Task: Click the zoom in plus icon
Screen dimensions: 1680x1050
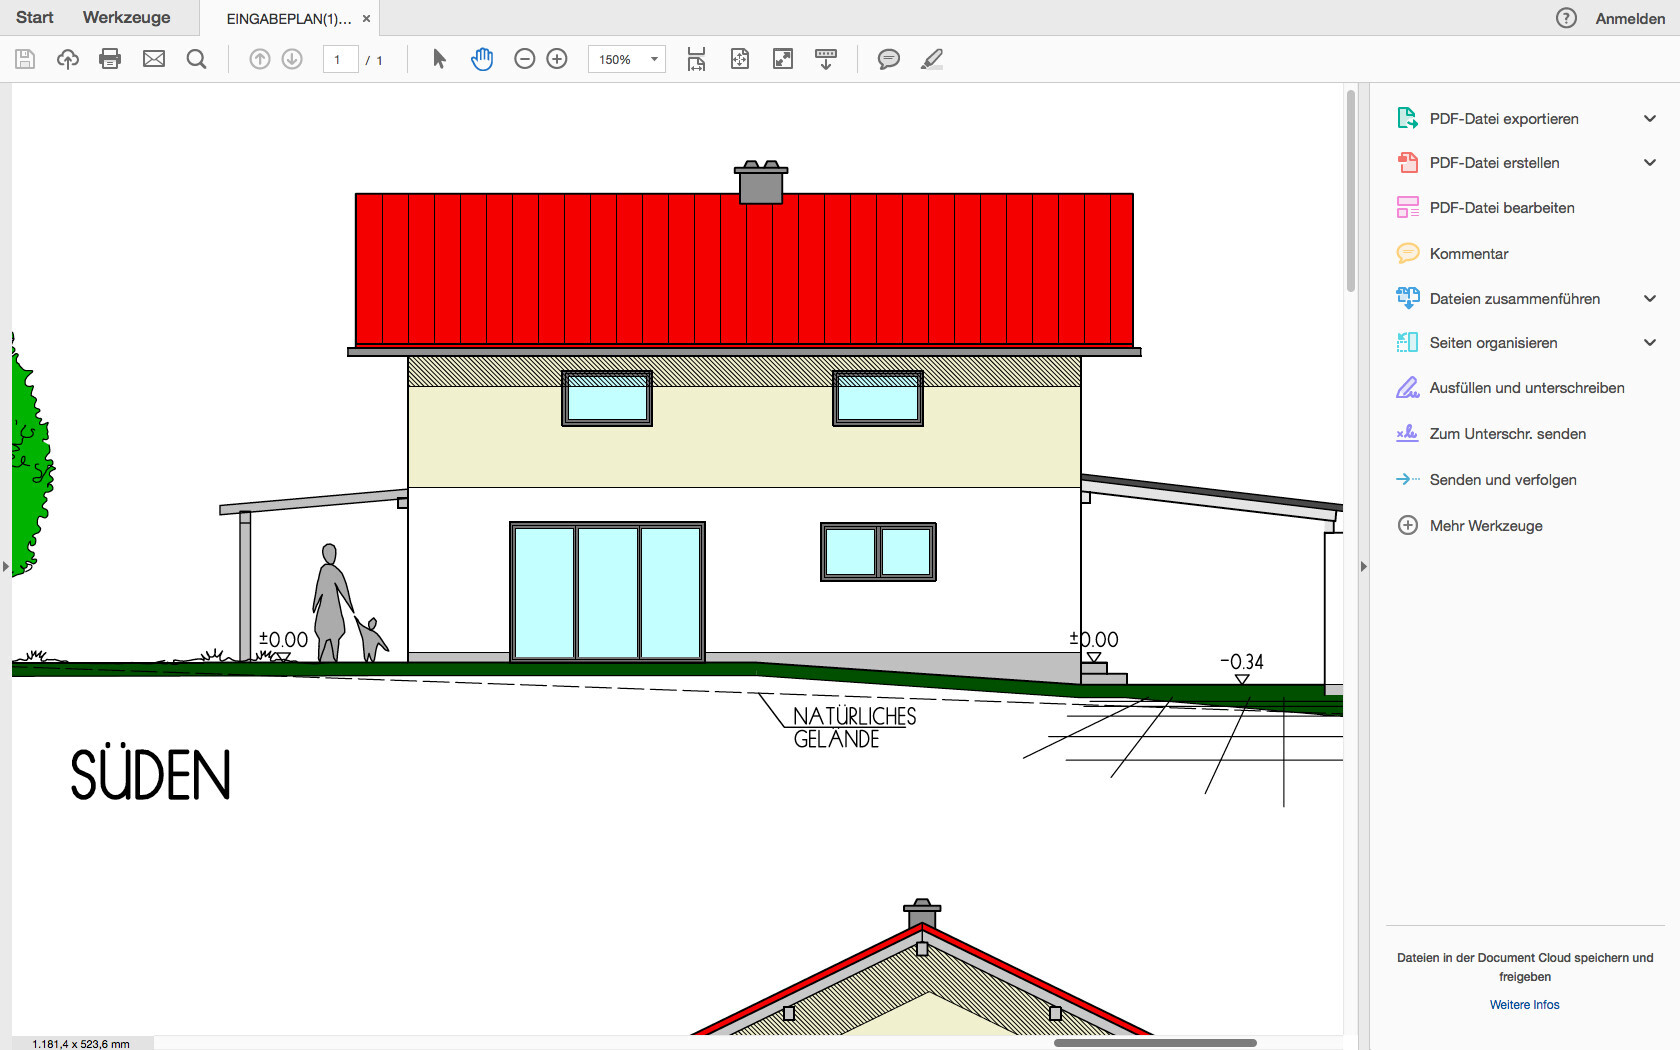Action: 557,59
